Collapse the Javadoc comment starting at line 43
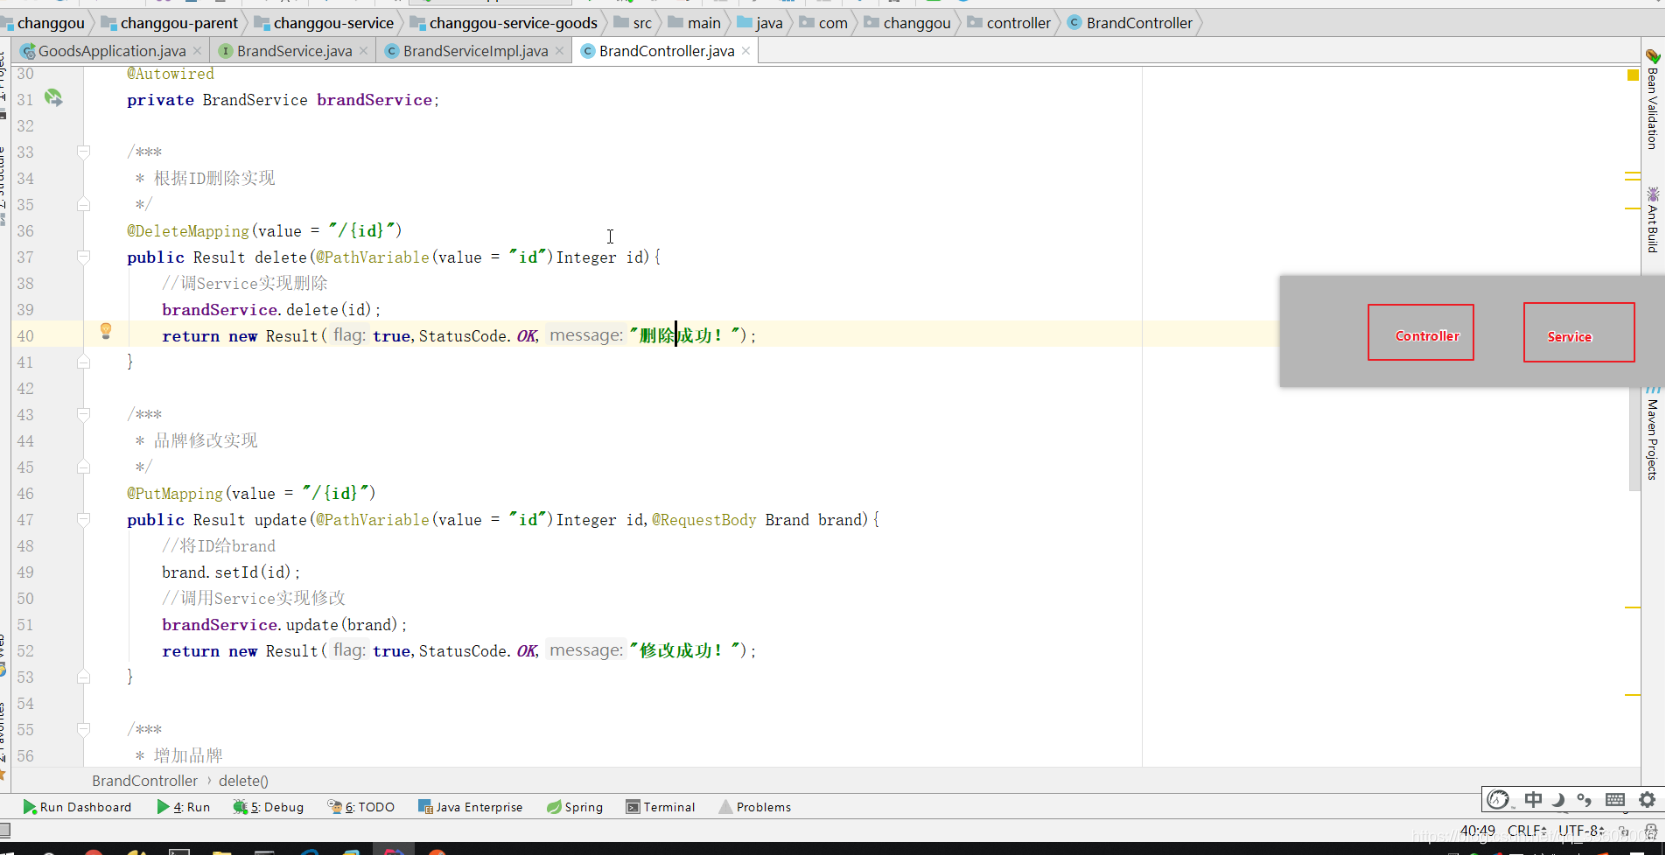The width and height of the screenshot is (1665, 855). [84, 414]
